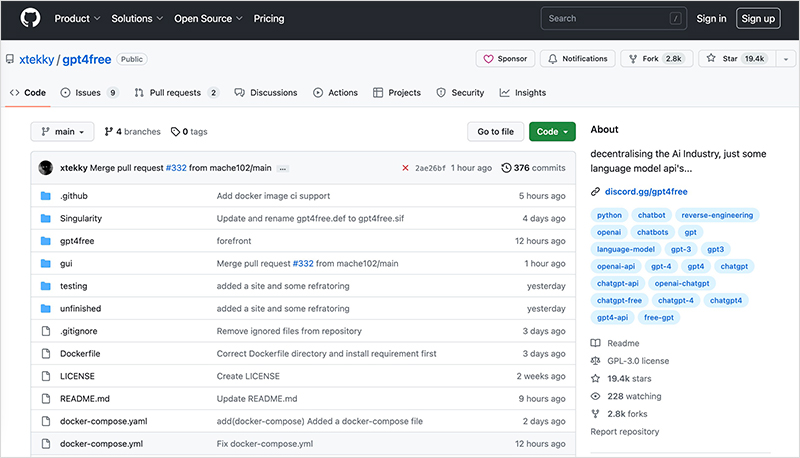Open commit hash 2ae26bf

click(x=430, y=168)
